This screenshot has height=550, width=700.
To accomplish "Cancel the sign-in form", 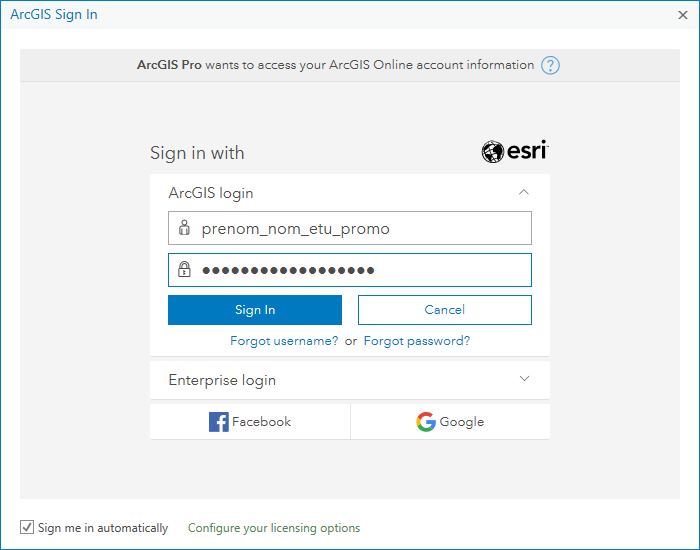I will coord(445,310).
